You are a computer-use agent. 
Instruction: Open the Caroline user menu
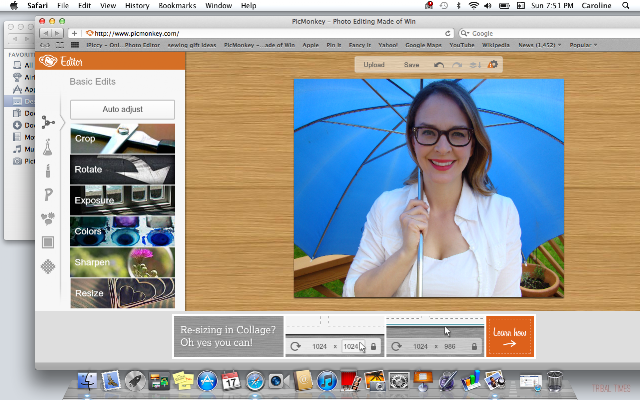596,5
